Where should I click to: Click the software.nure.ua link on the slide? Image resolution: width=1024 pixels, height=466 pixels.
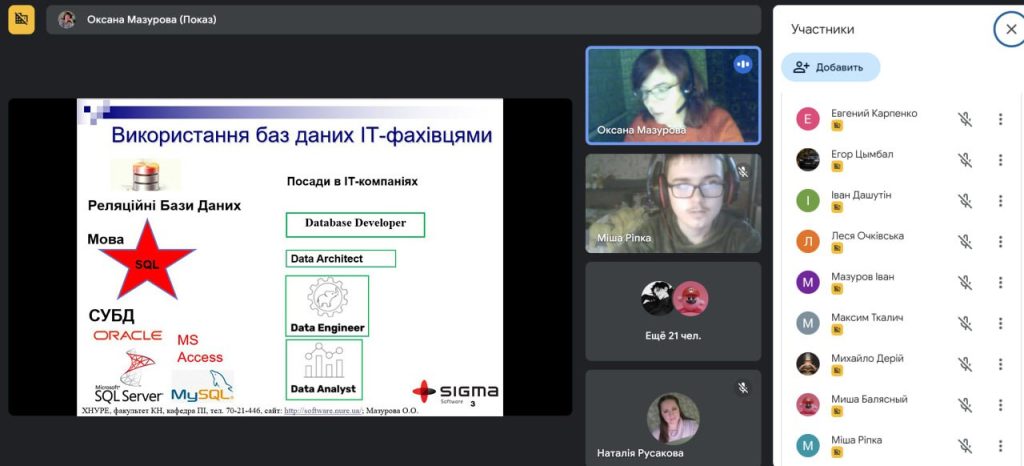coord(322,410)
